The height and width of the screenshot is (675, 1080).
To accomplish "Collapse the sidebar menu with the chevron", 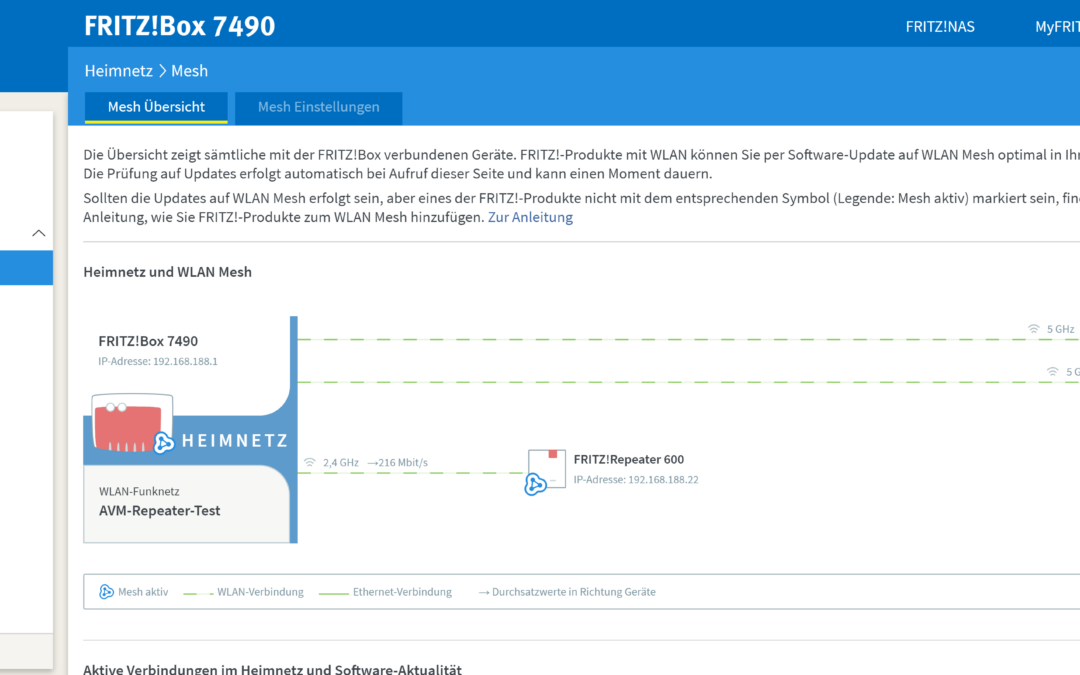I will click(39, 233).
